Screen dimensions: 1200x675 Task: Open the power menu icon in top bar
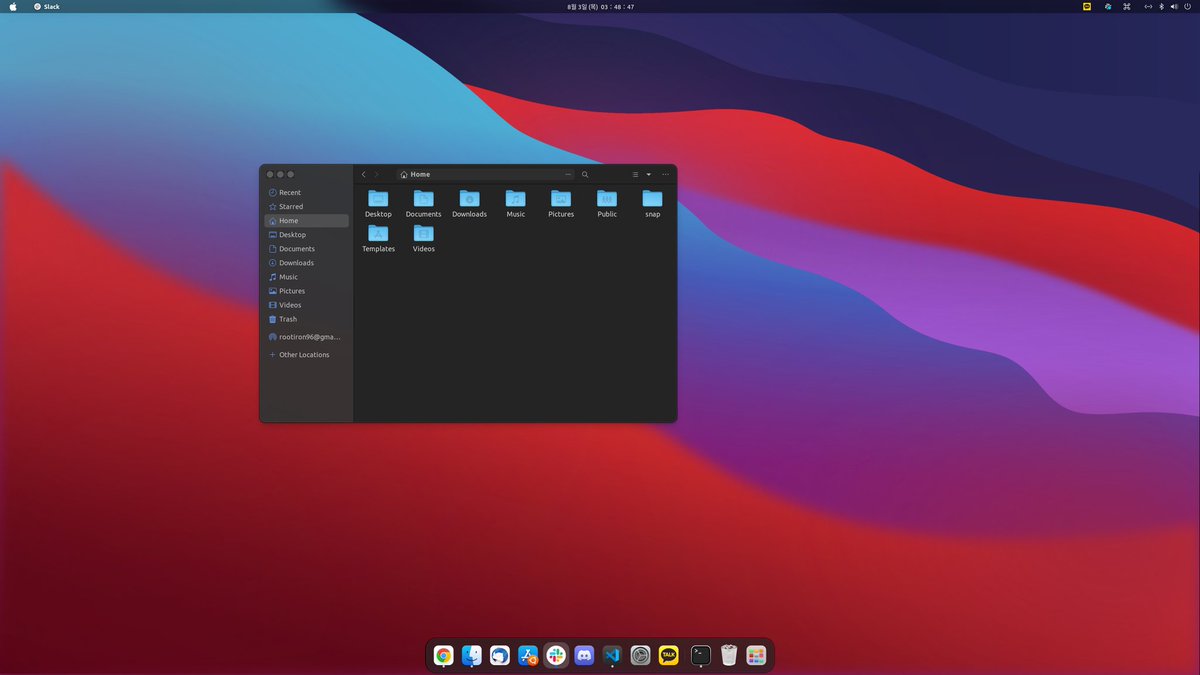tap(1186, 6)
